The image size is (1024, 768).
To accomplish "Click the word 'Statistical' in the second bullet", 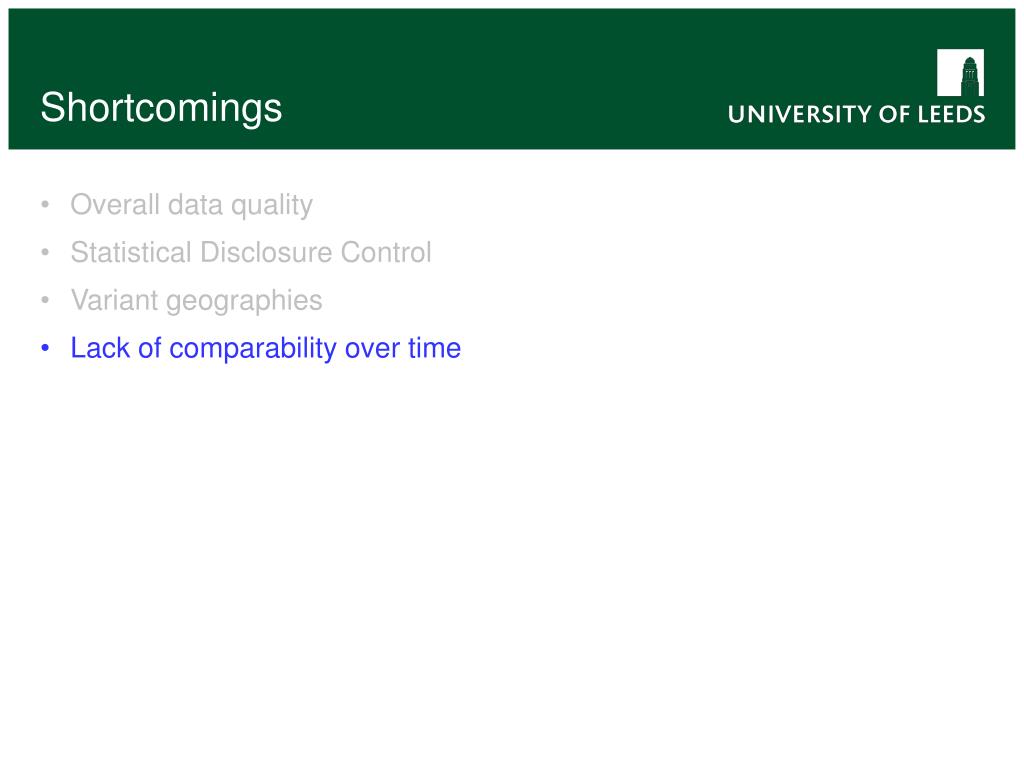I will point(131,252).
